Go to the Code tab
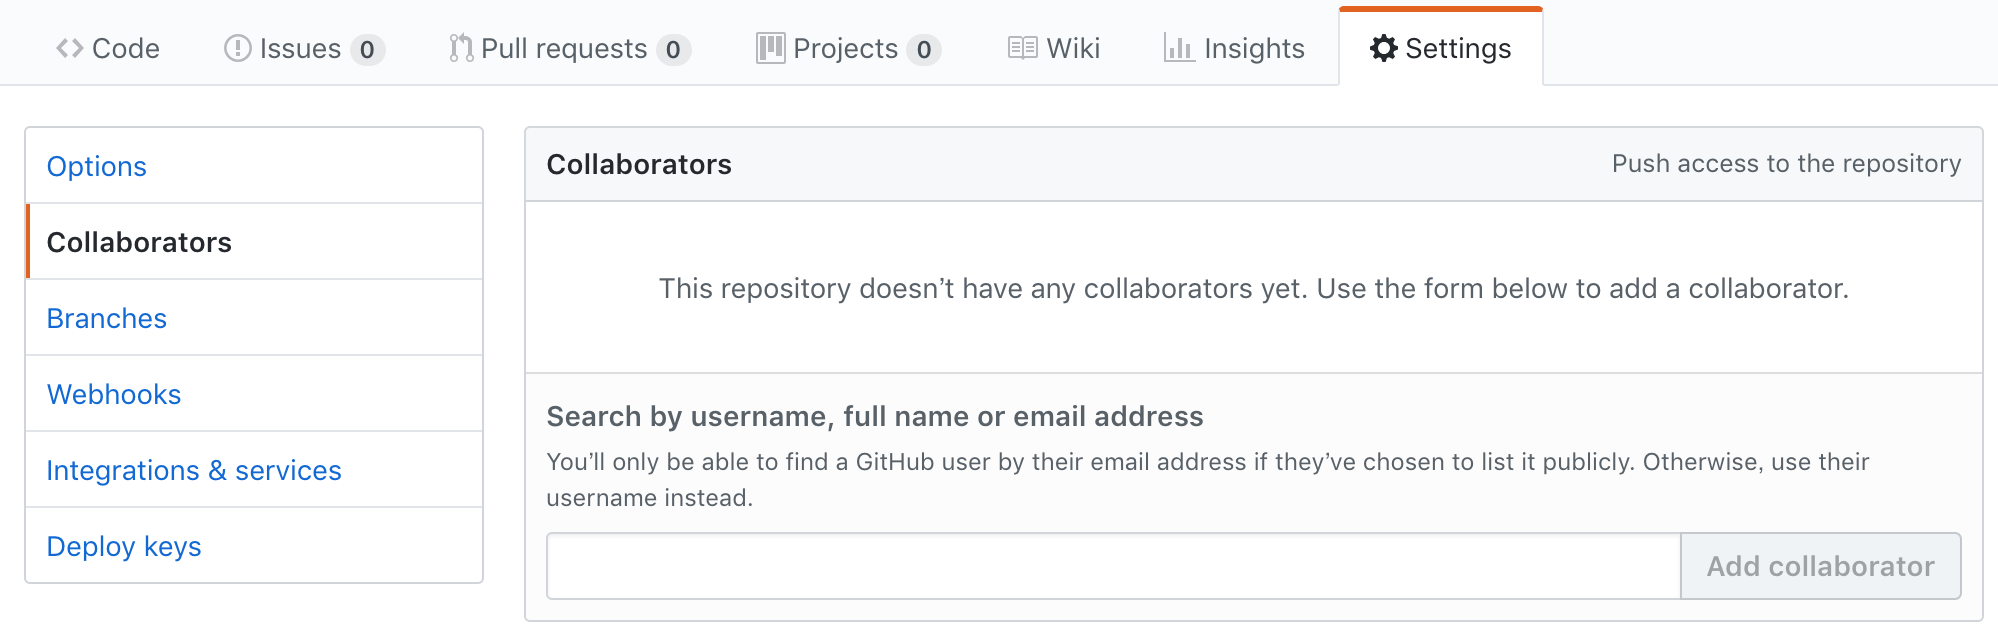Image resolution: width=1998 pixels, height=634 pixels. point(125,48)
